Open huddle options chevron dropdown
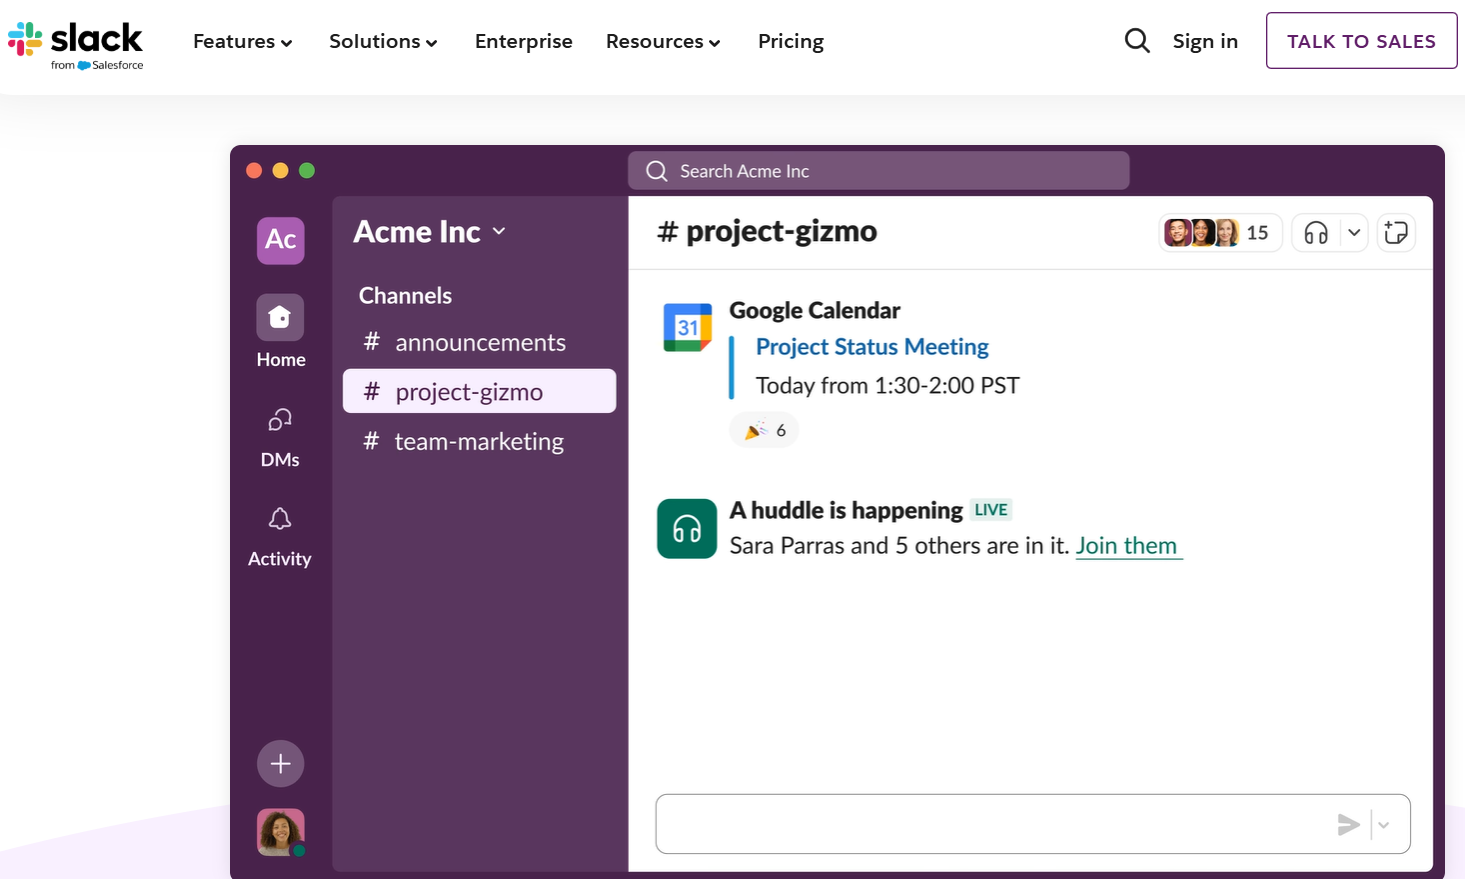Viewport: 1465px width, 879px height. tap(1354, 233)
